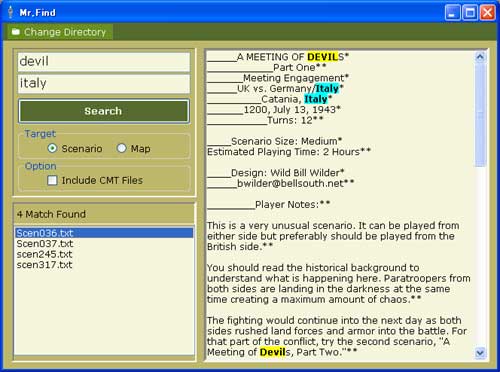Click the 4 Match Found label

[x=51, y=214]
